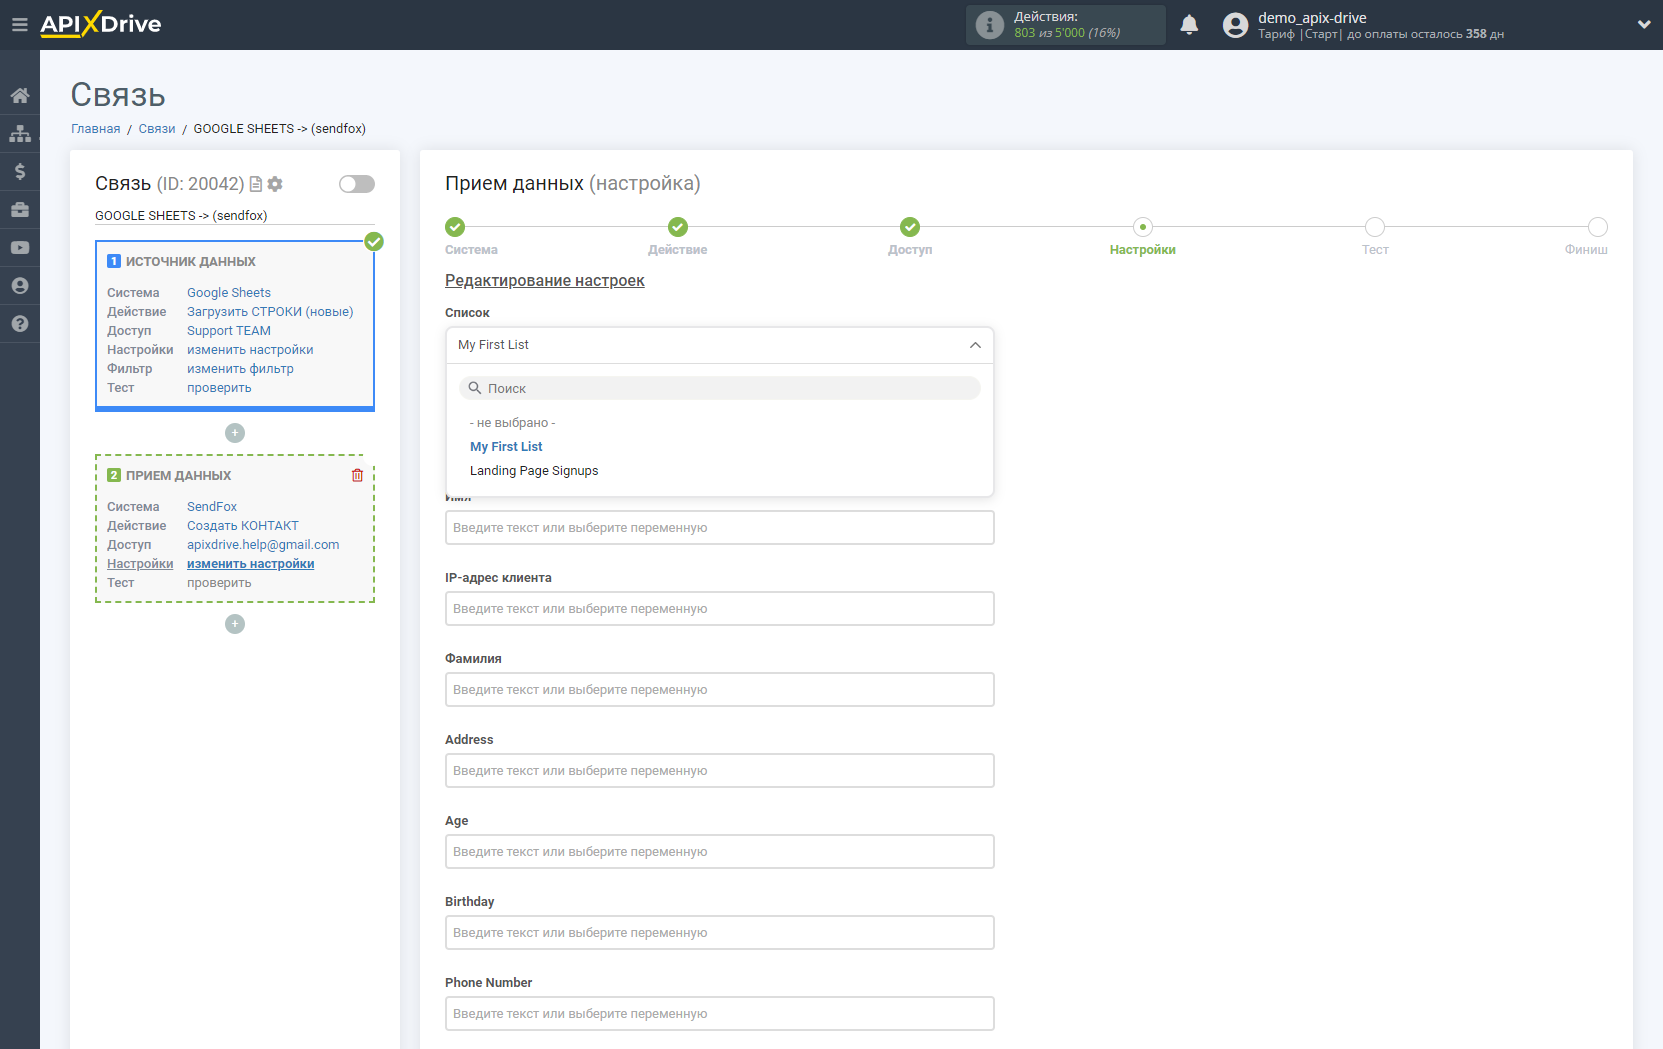Screen dimensions: 1663x1049
Task: Collapse the My First List dropdown
Action: click(975, 345)
